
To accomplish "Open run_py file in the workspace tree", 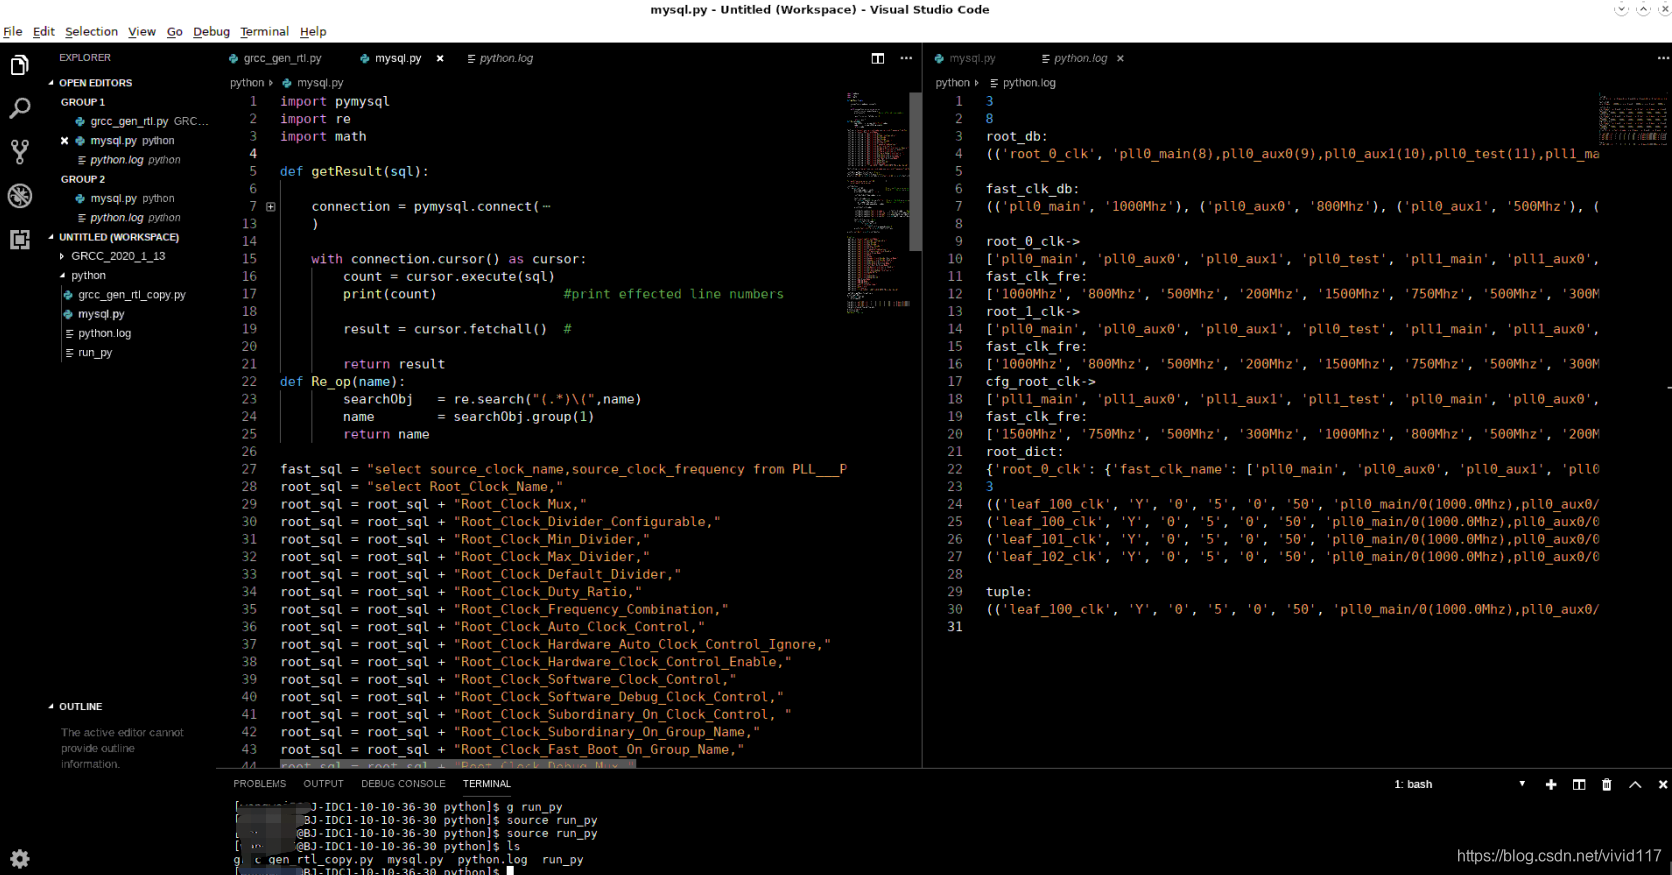I will tap(95, 353).
